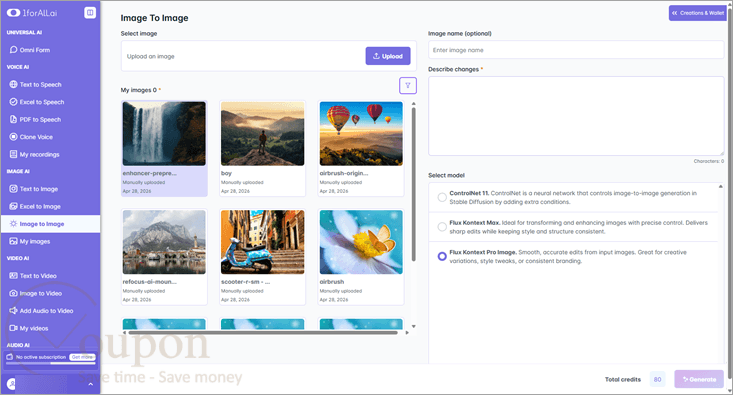733x395 pixels.
Task: Click Get more subscription link
Action: [82, 357]
